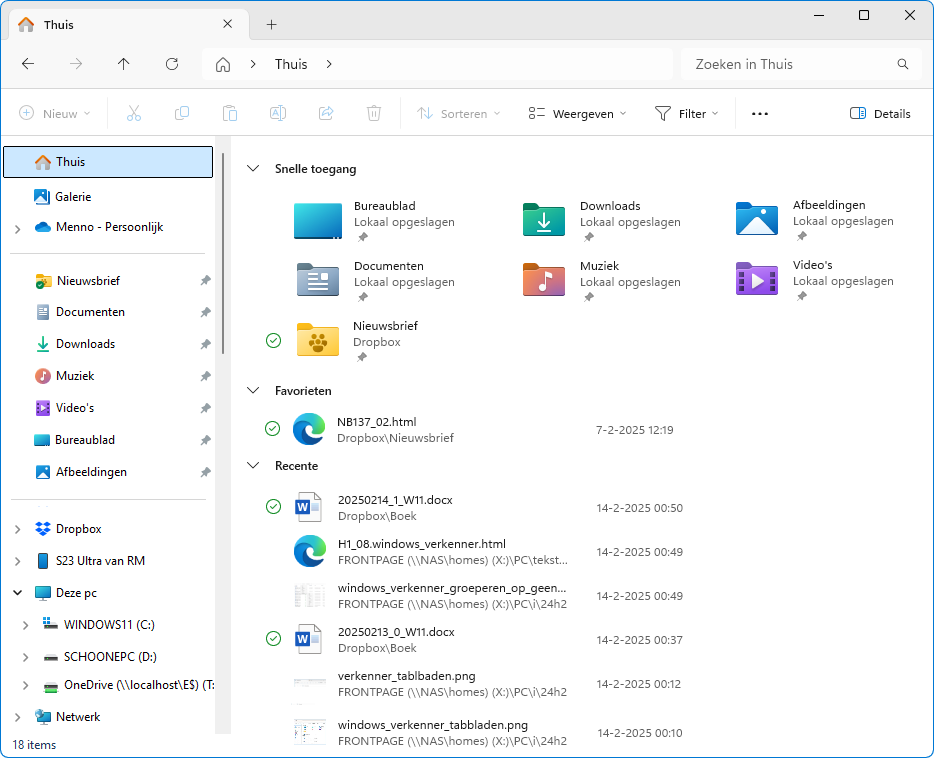Open the Filter dropdown
The width and height of the screenshot is (934, 760).
(x=686, y=113)
